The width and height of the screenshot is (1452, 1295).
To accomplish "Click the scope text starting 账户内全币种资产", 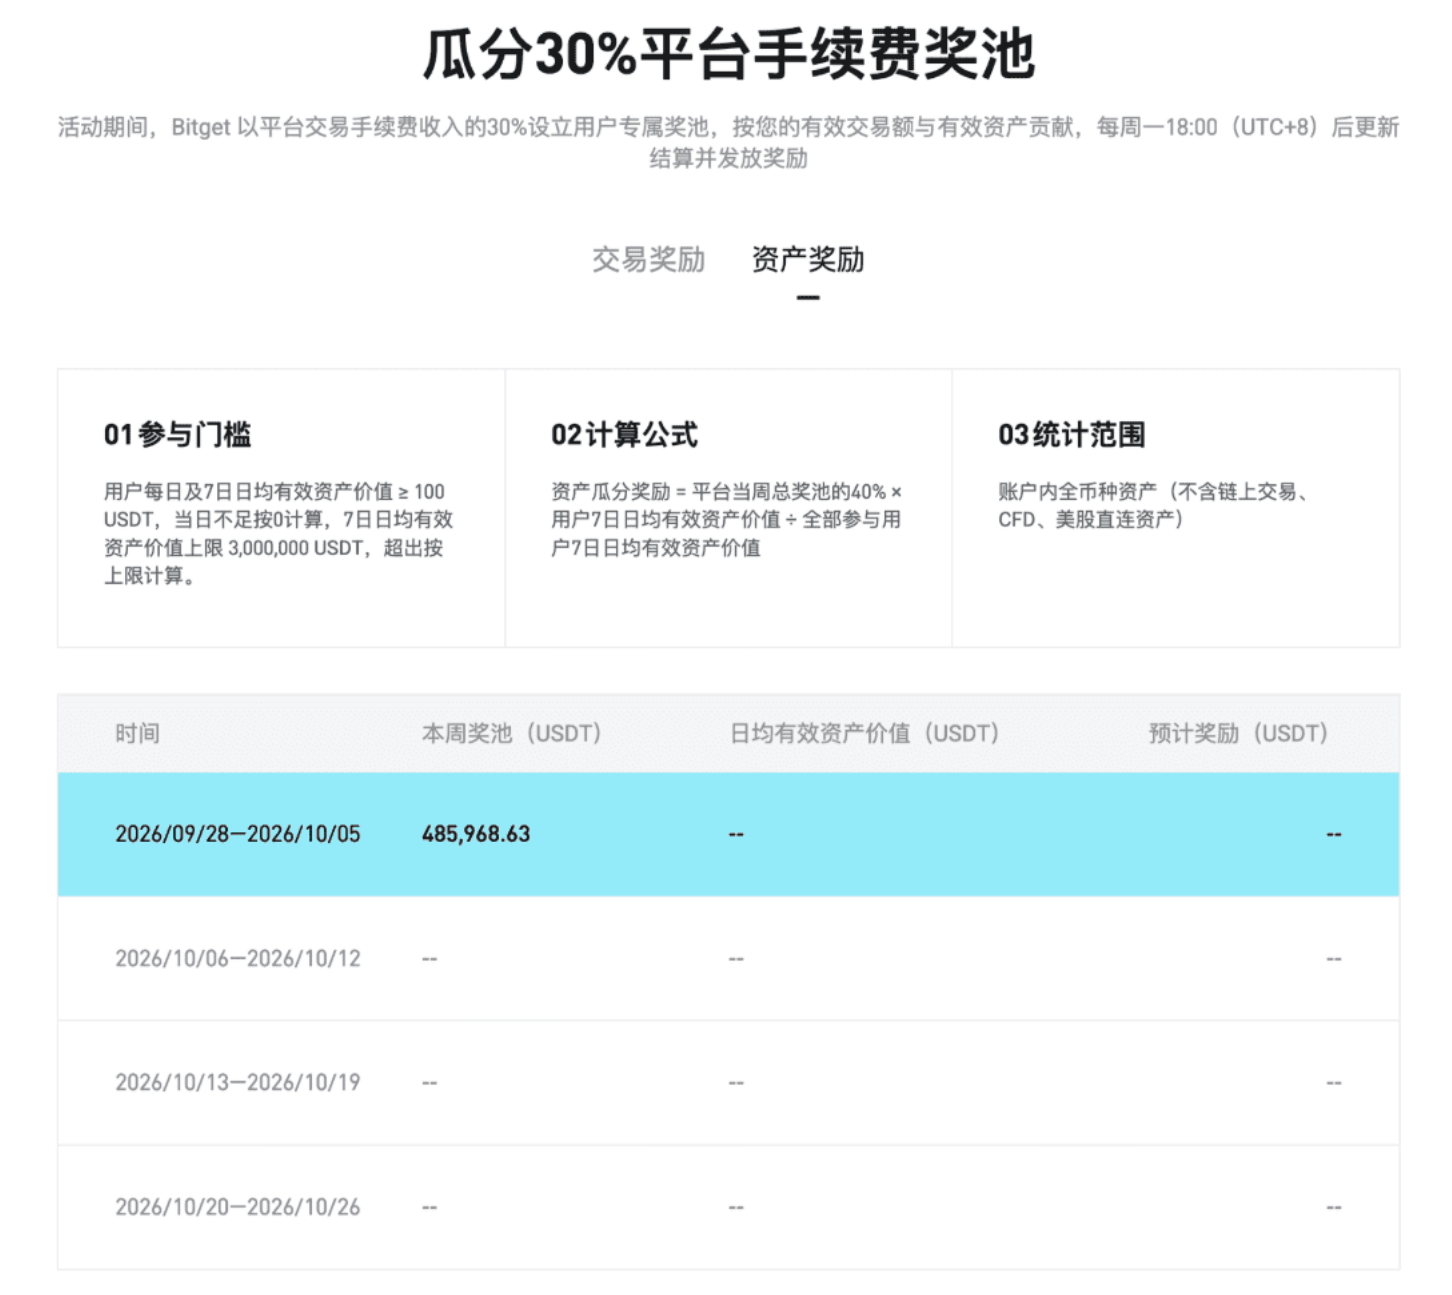I will coord(1154,505).
